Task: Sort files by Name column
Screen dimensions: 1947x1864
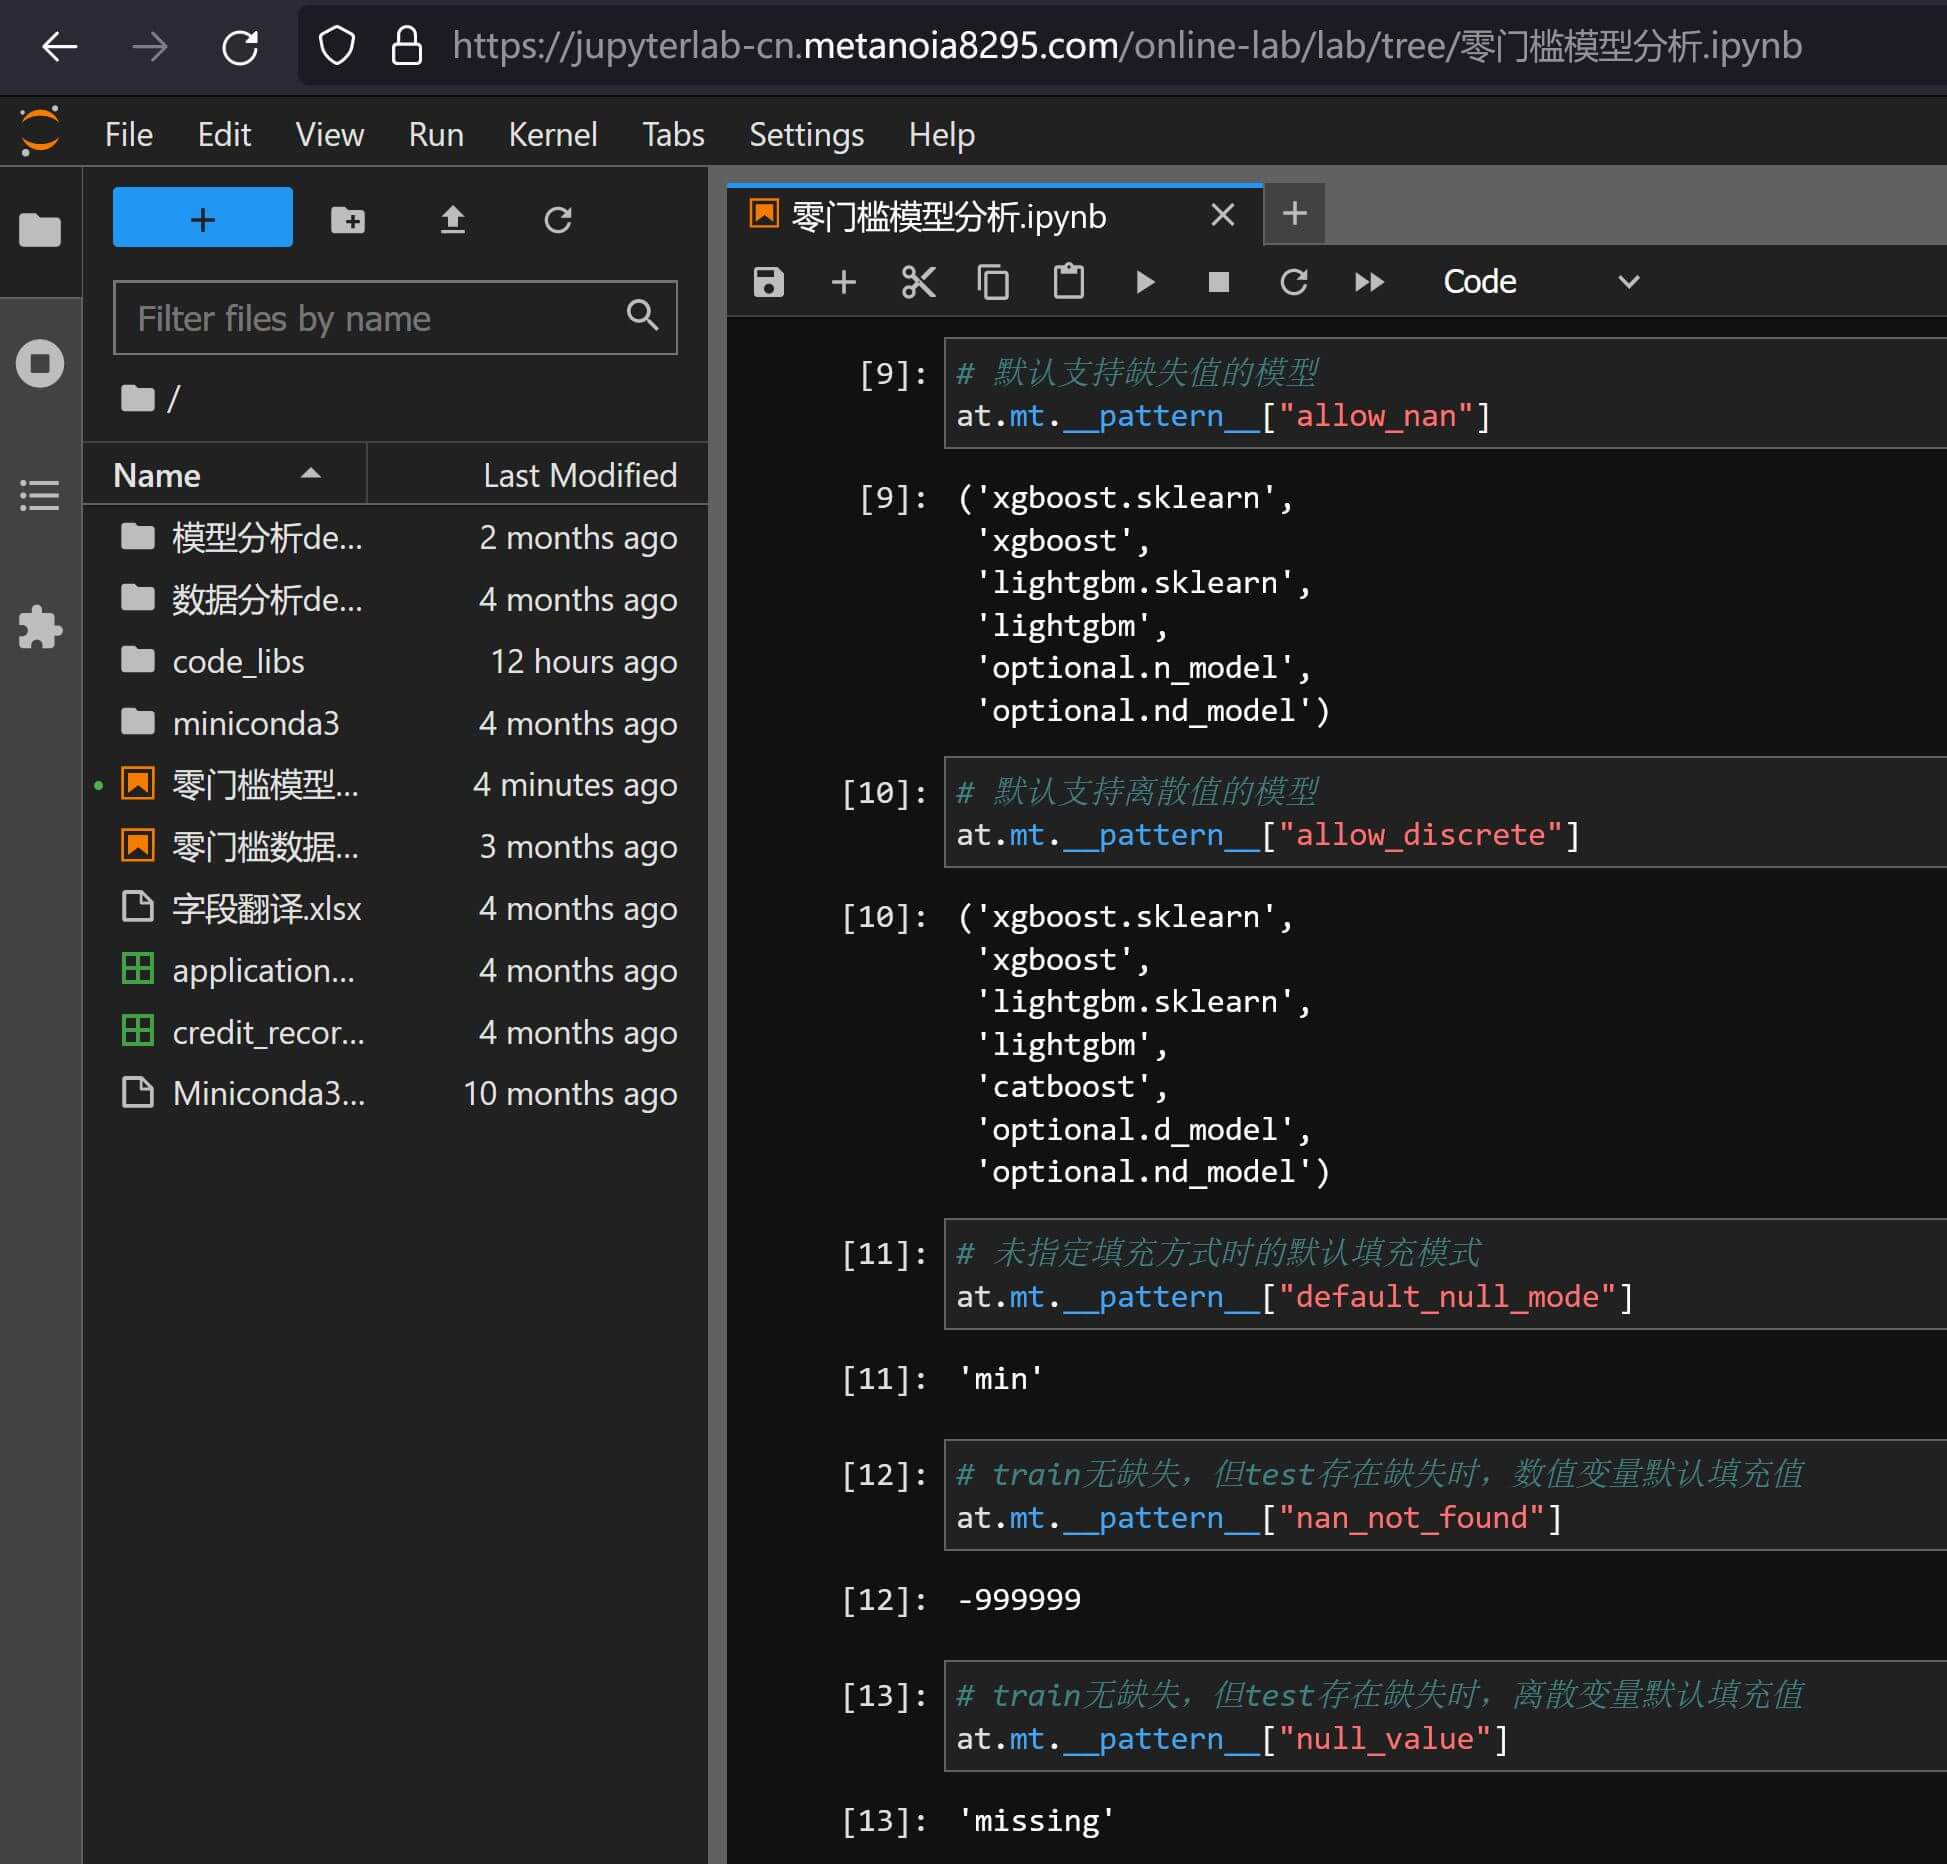Action: pos(158,475)
